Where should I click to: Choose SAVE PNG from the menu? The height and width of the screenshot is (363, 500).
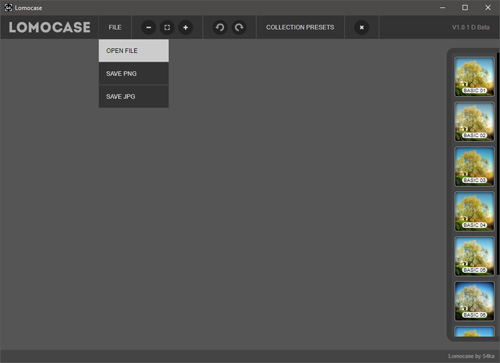[134, 73]
